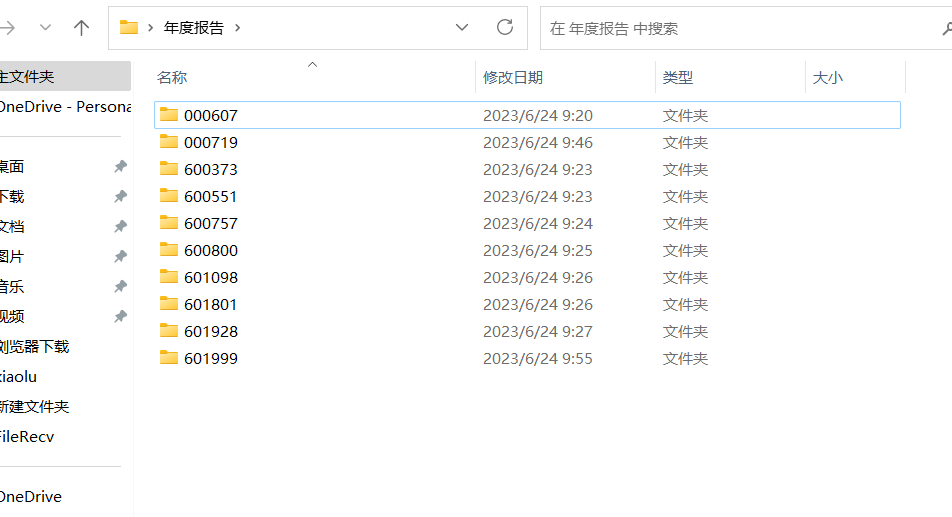Open 浏览器下载 sidebar folder
952x517 pixels.
click(35, 346)
